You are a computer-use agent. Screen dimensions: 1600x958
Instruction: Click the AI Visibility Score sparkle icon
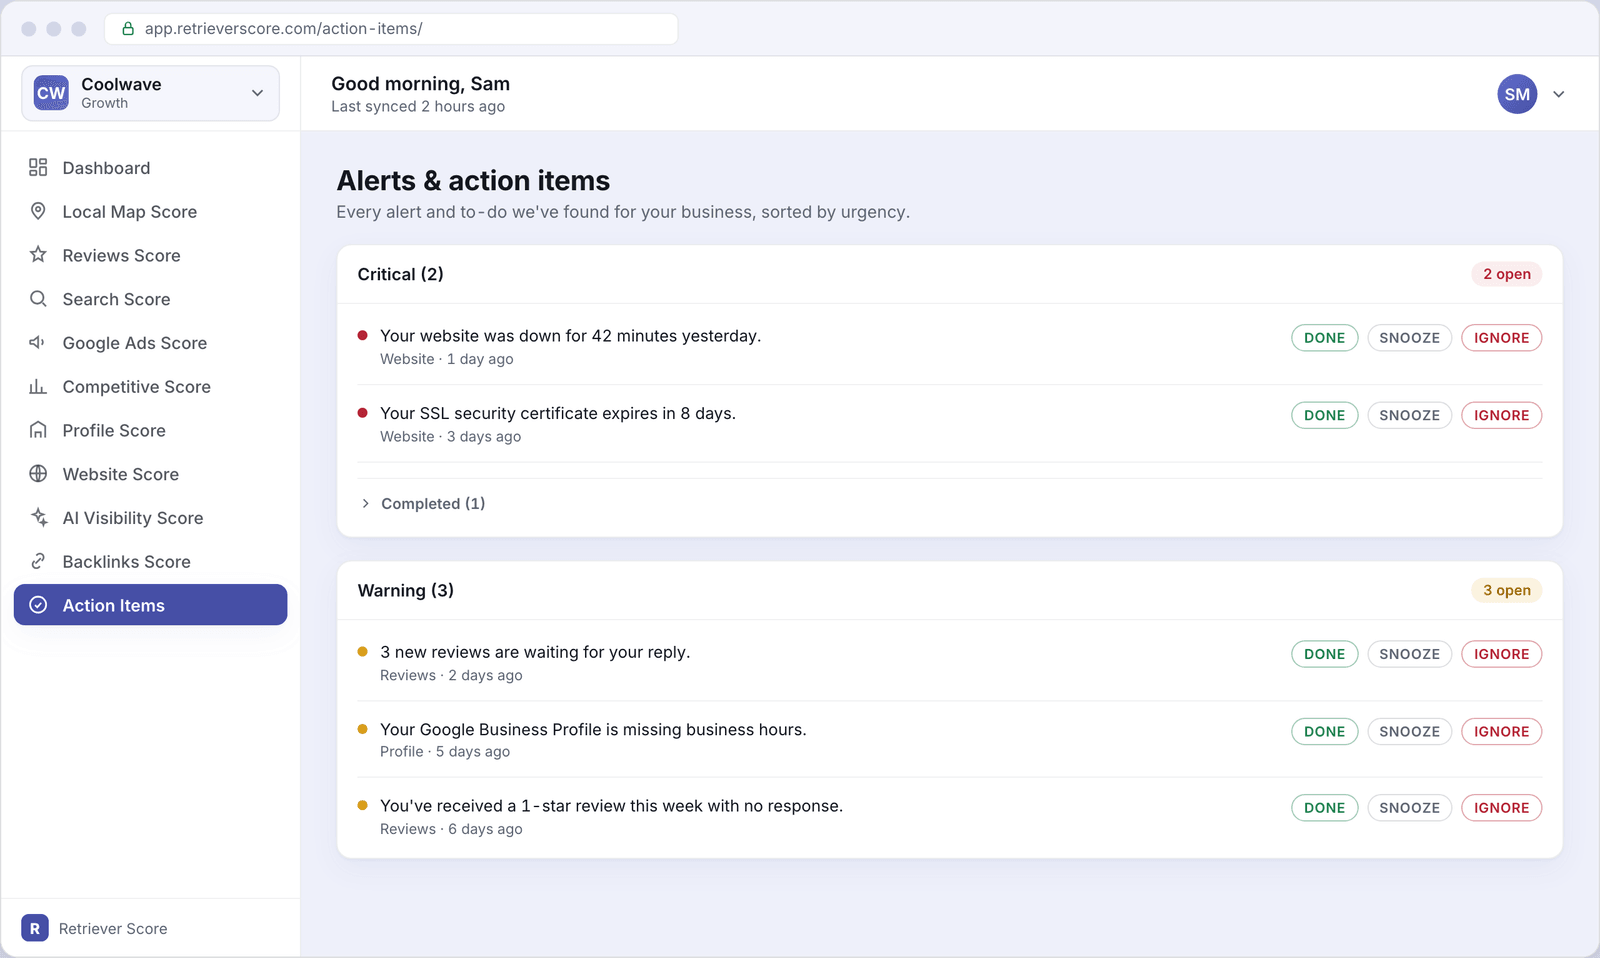(38, 517)
